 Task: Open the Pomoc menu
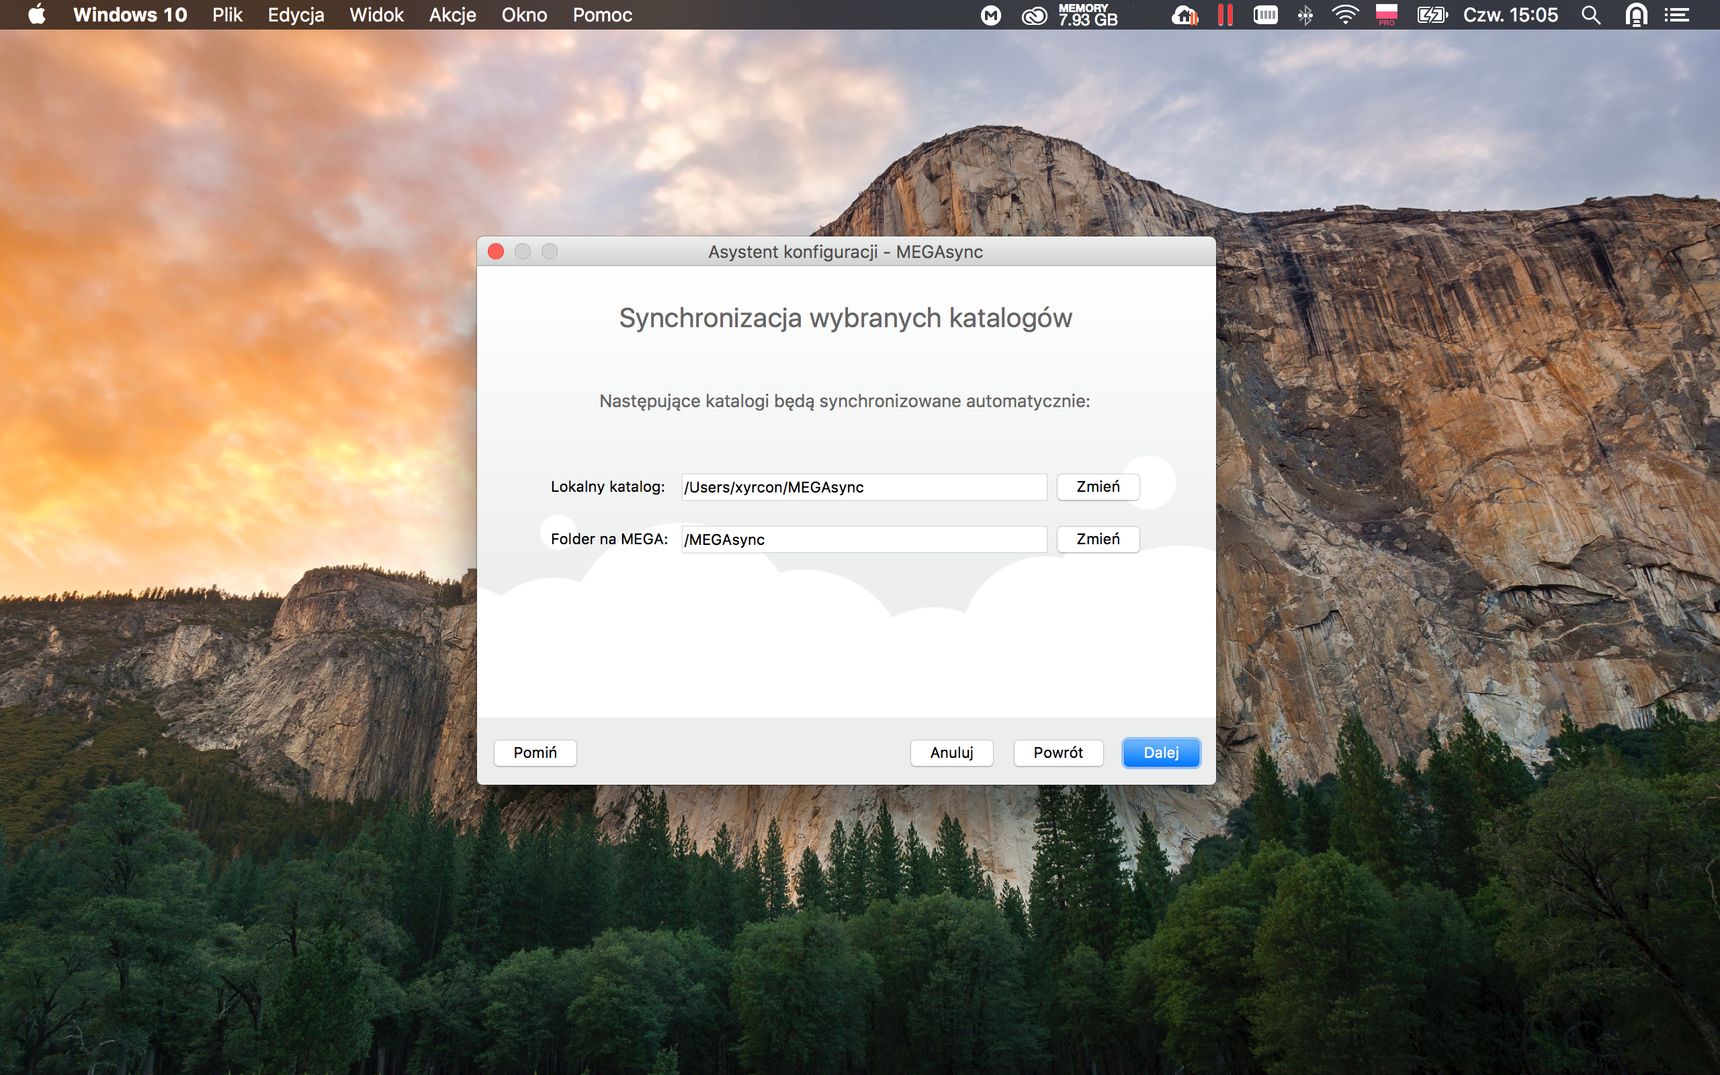[x=602, y=15]
